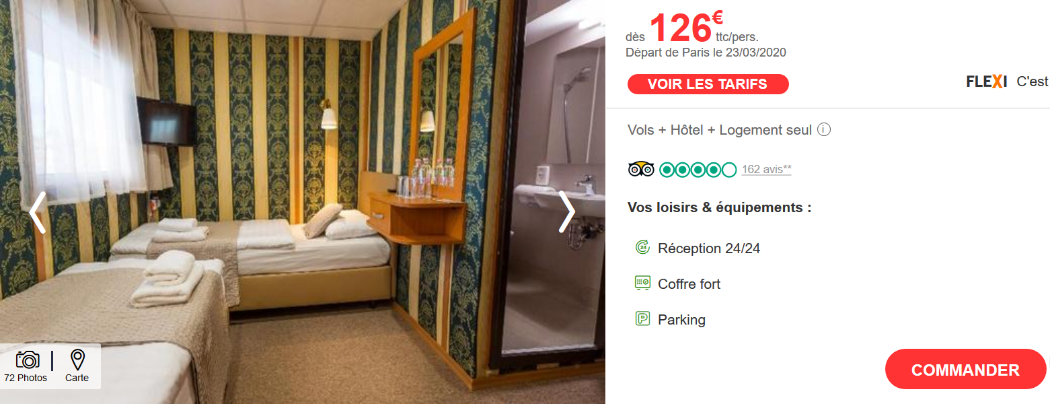Viewport: 1050px width, 404px height.
Task: Click the TripAdvisor green rating bubbles
Action: 698,170
